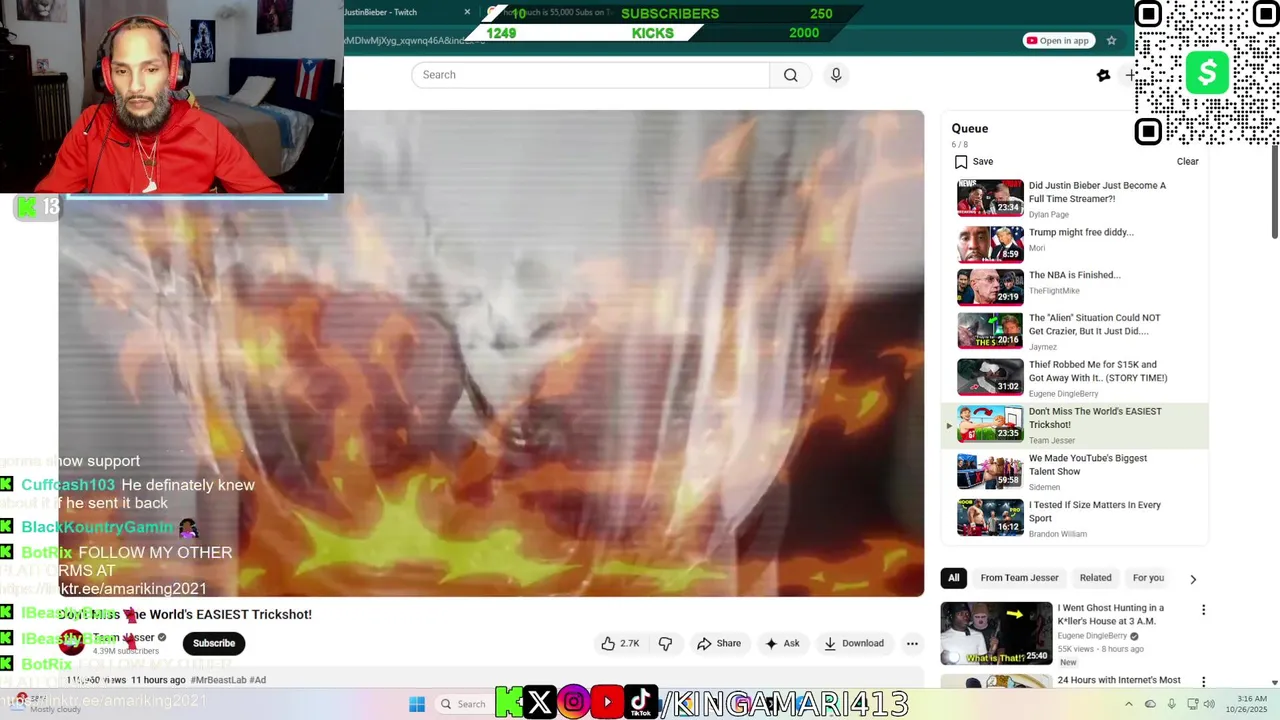Viewport: 1280px width, 720px height.
Task: Click the Share button under the video
Action: point(719,643)
